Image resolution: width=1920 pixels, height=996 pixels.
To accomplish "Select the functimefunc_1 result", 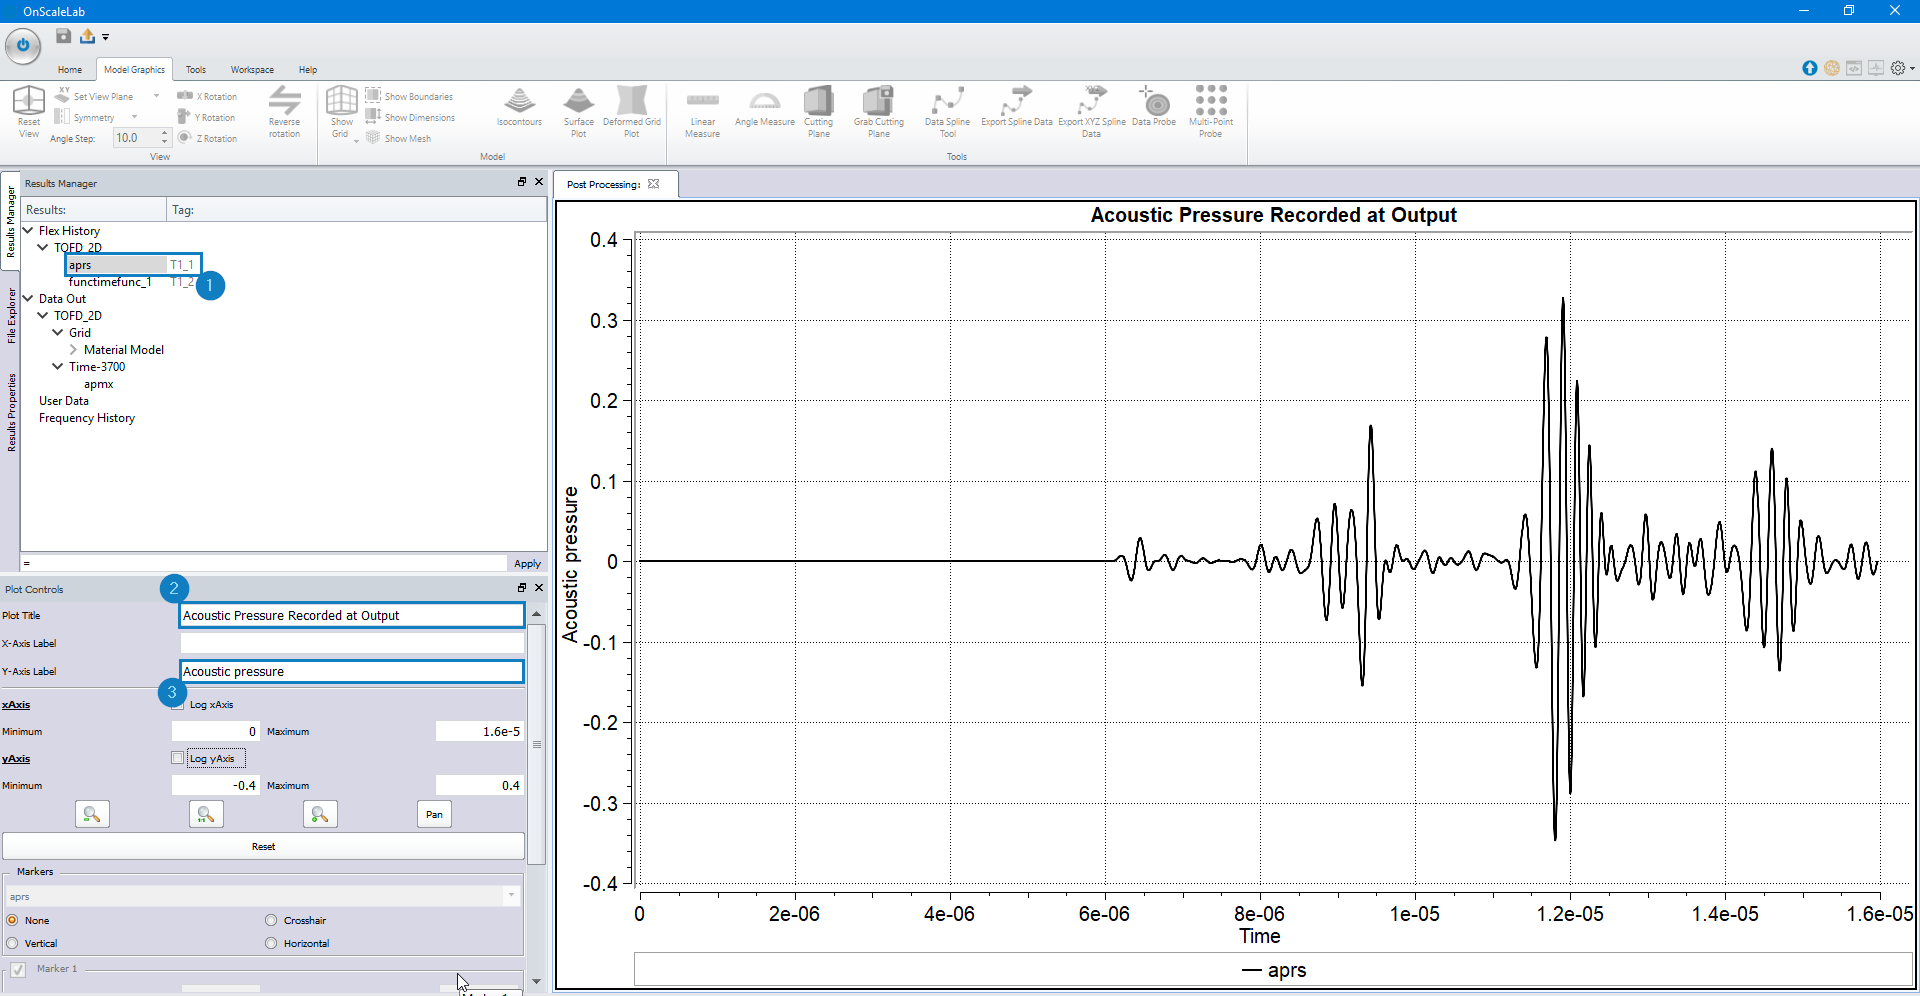I will tap(110, 282).
